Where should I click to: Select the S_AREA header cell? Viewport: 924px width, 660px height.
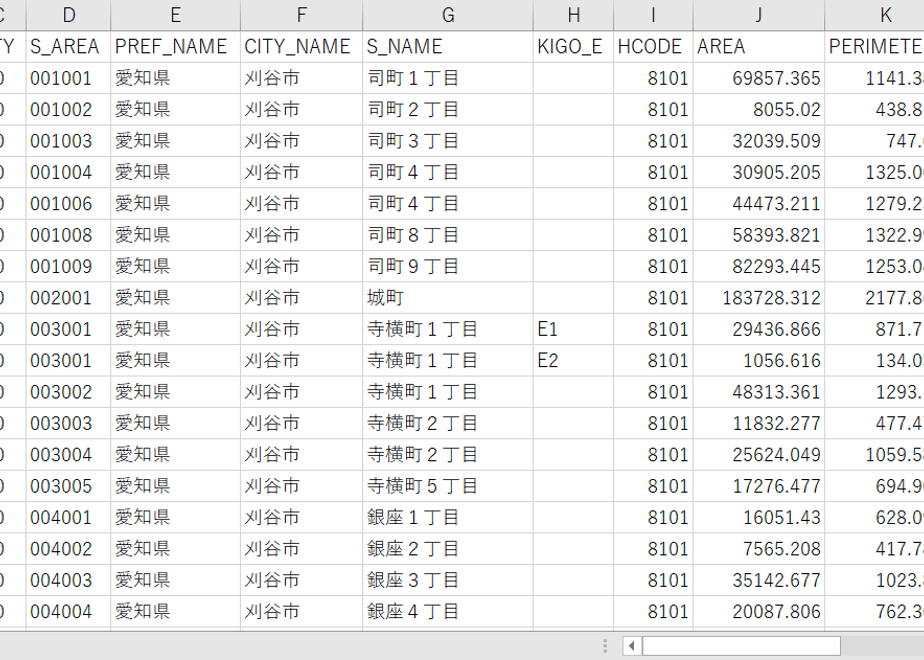pos(68,47)
